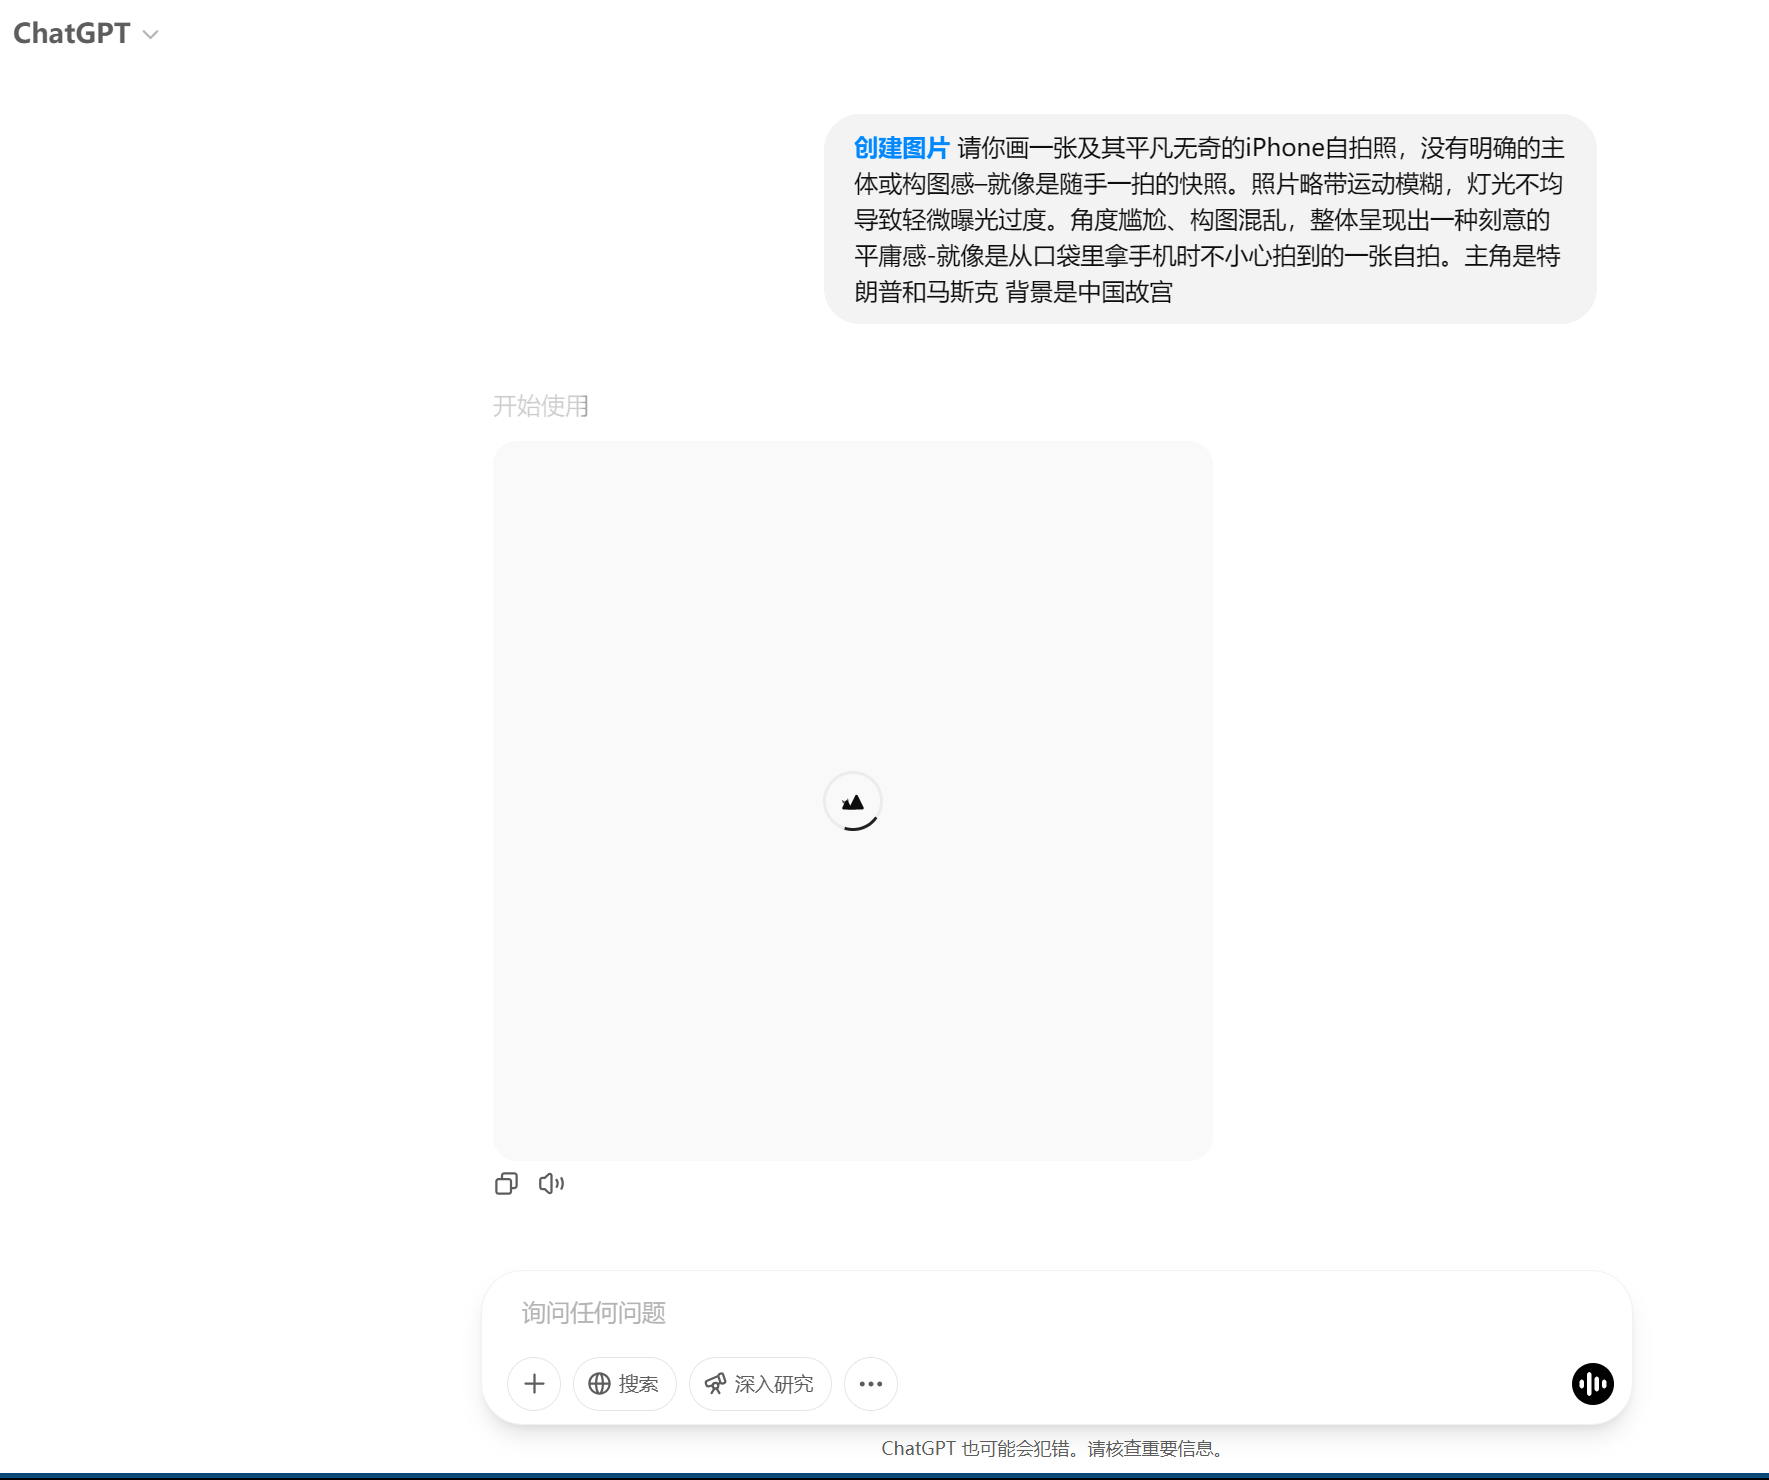Focus the 询问任何问题 message input

1056,1313
